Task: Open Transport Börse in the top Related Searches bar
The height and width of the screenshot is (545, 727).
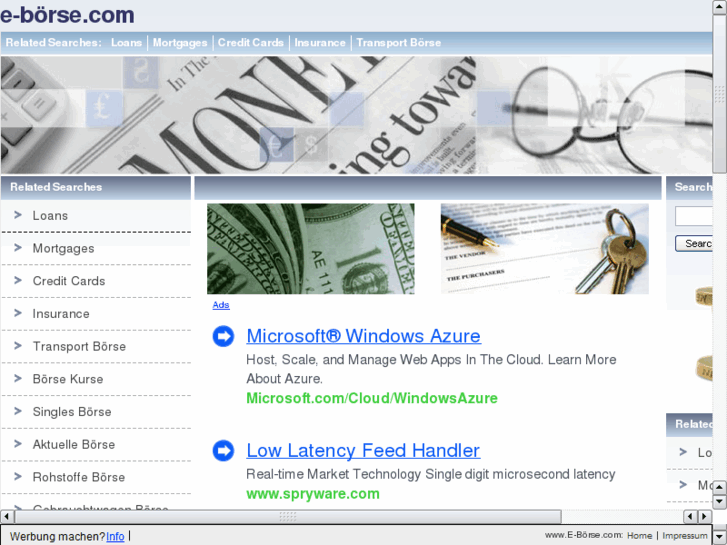Action: [398, 43]
